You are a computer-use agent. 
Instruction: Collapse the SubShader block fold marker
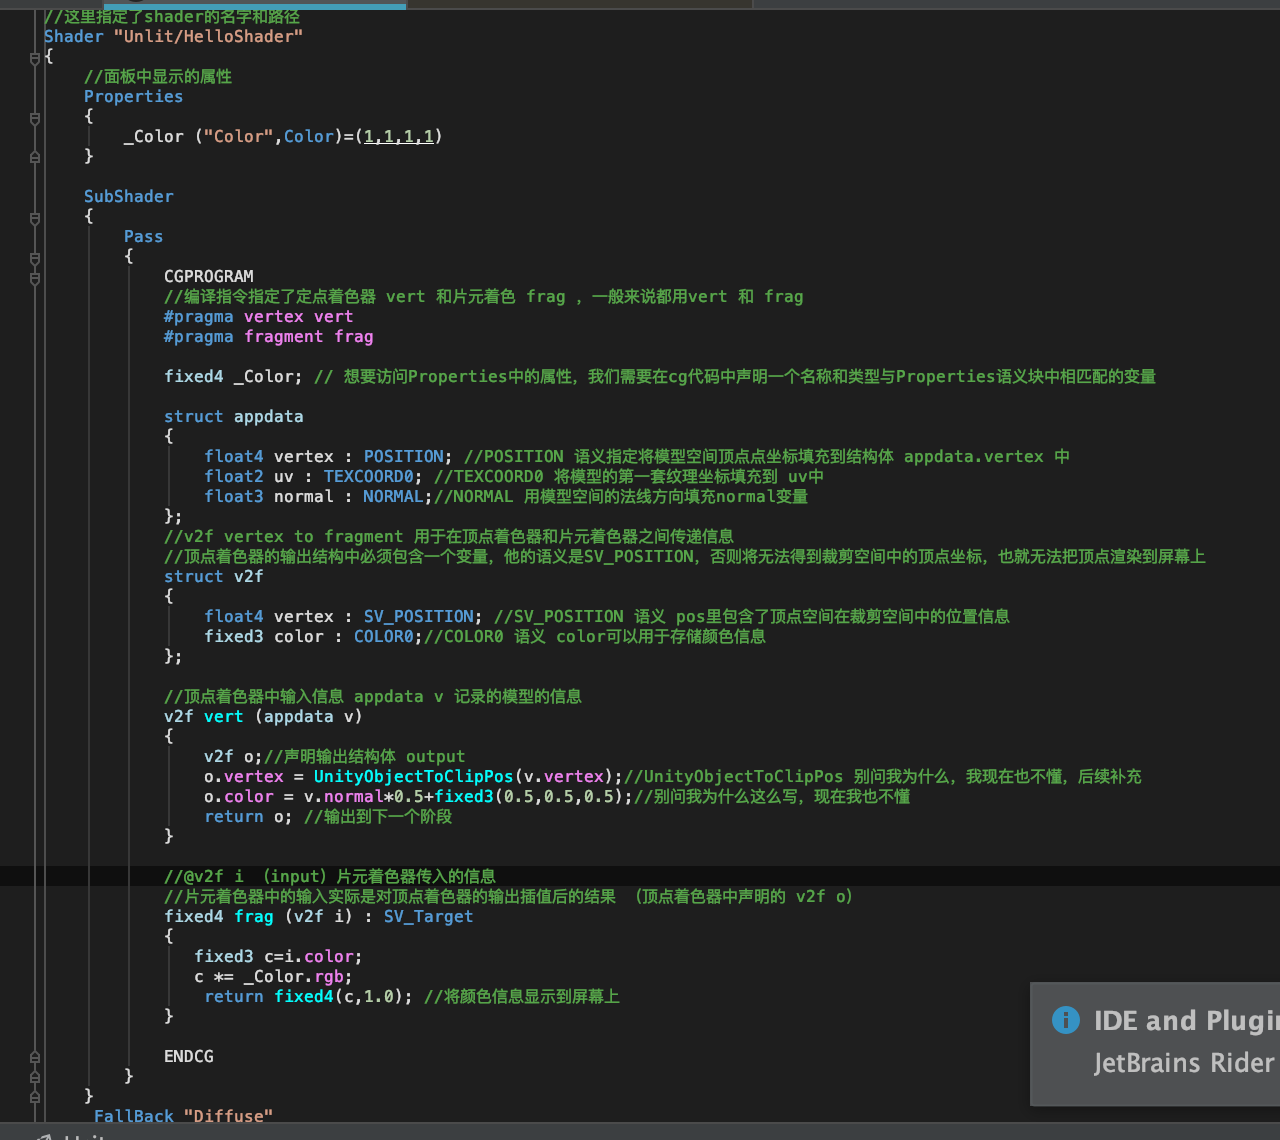point(35,218)
